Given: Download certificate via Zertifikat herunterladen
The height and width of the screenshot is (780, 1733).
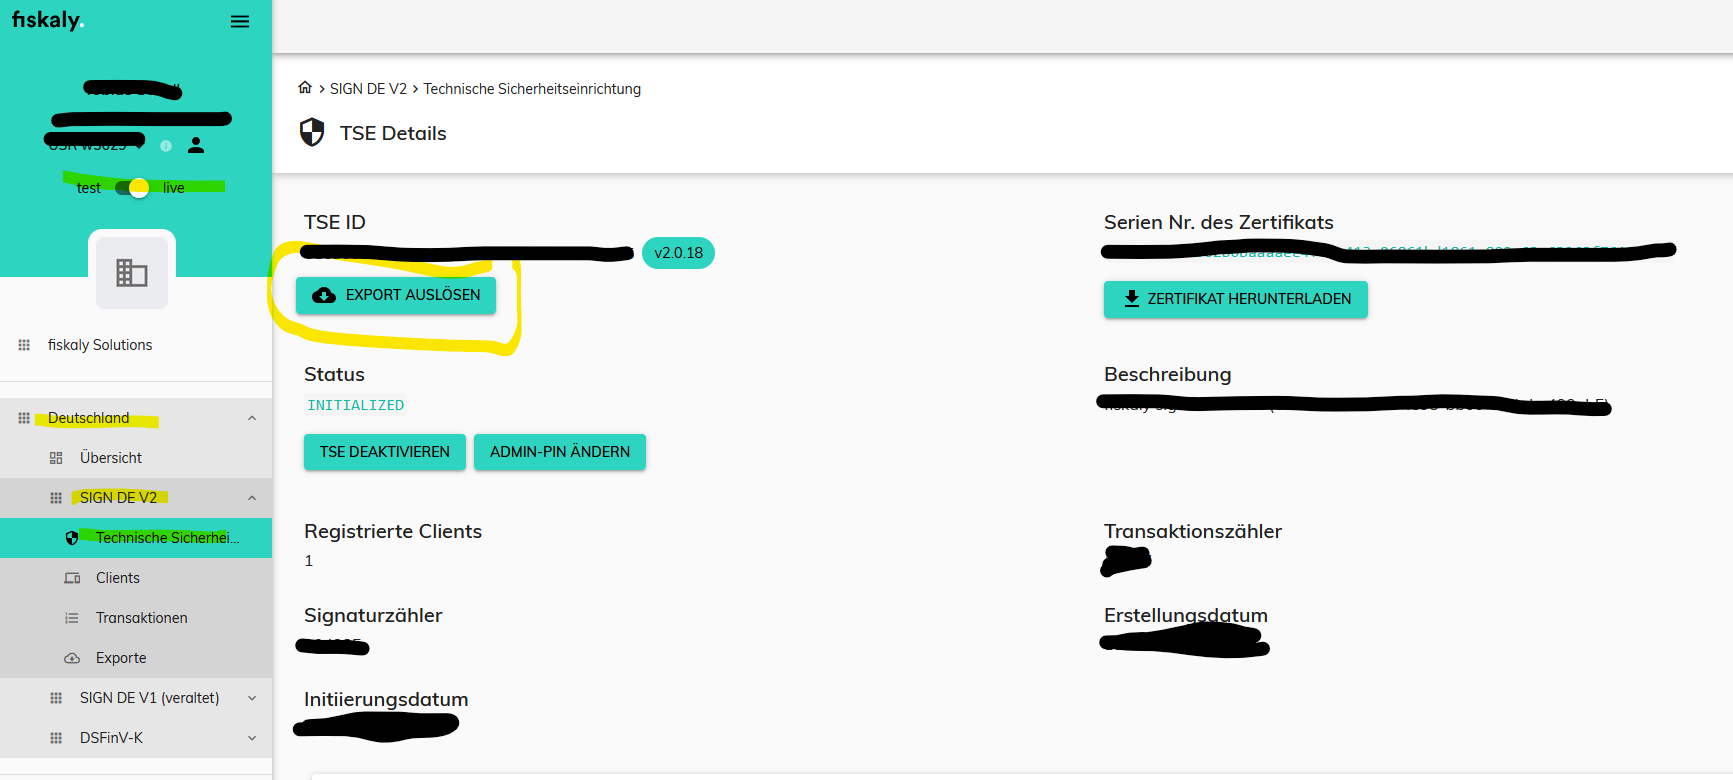Looking at the screenshot, I should pos(1235,299).
